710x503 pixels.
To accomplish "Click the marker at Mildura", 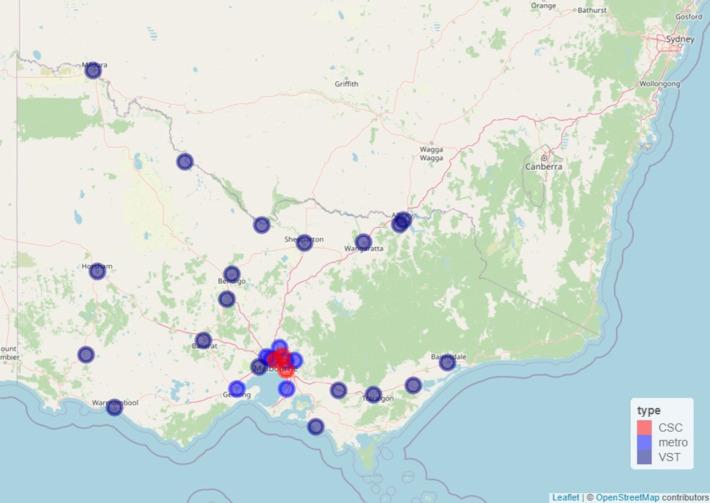I will coord(93,70).
